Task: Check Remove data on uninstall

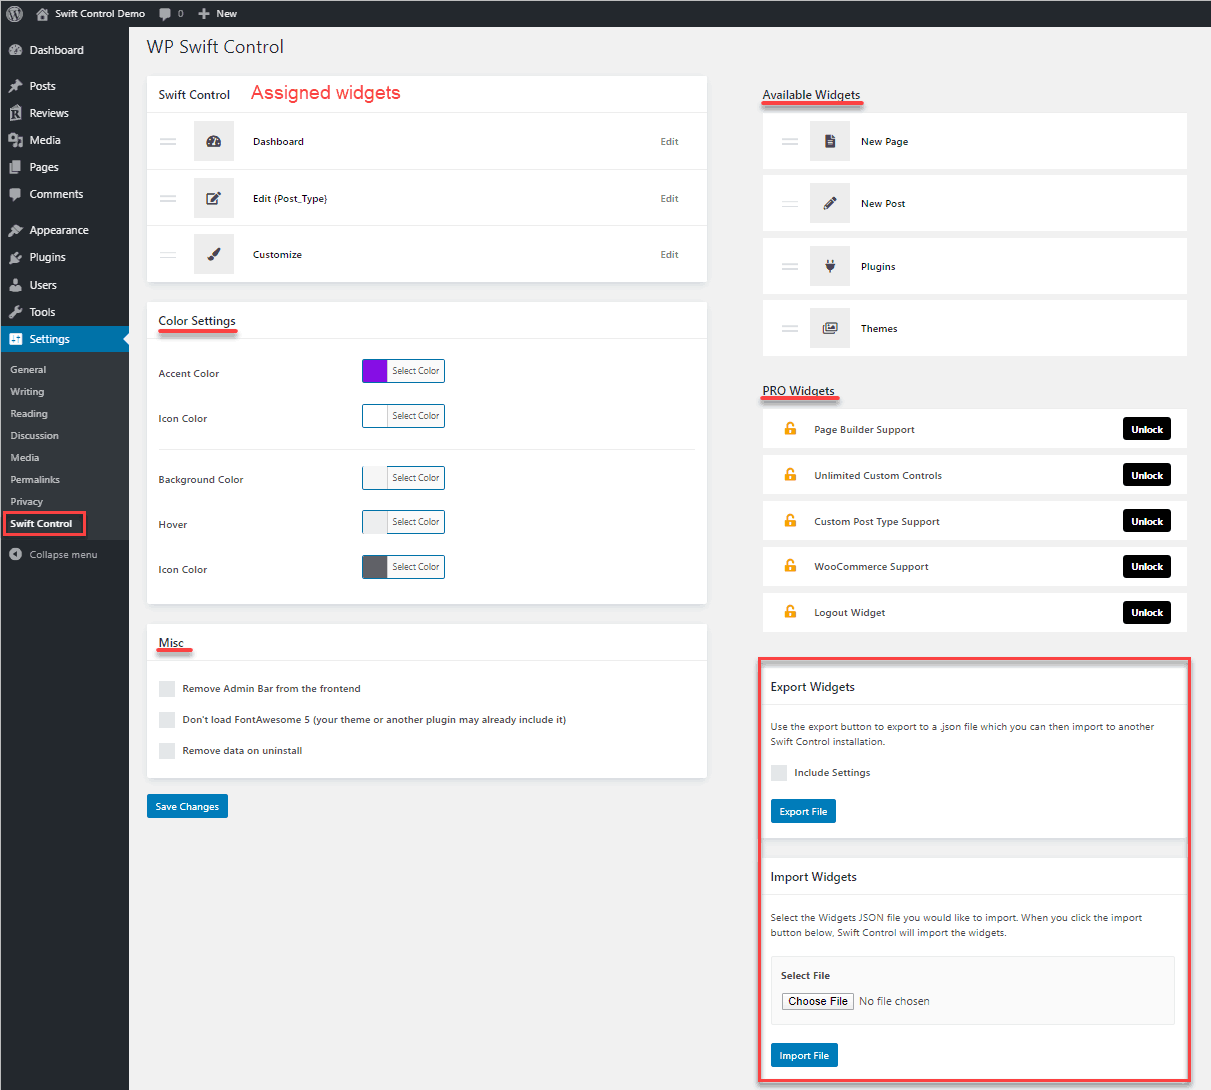Action: [167, 751]
